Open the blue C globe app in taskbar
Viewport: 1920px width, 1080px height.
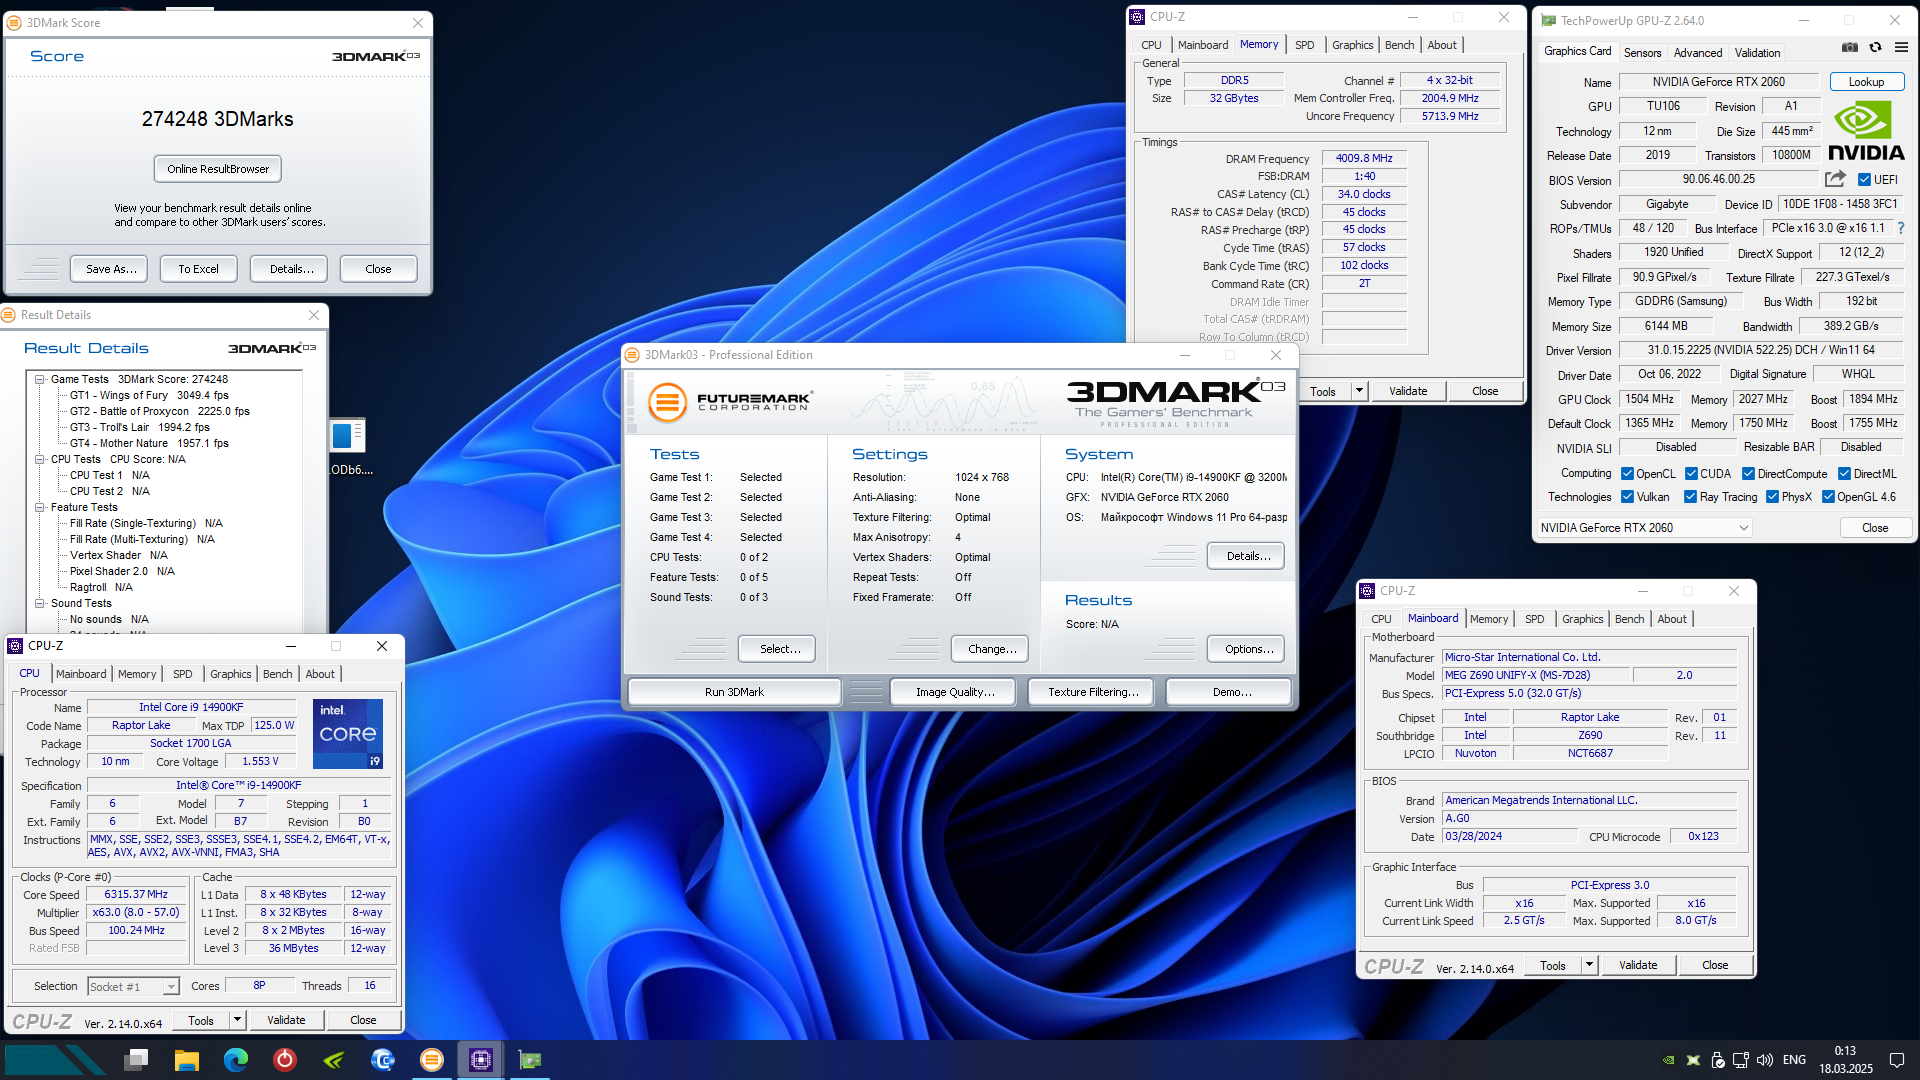pos(383,1060)
